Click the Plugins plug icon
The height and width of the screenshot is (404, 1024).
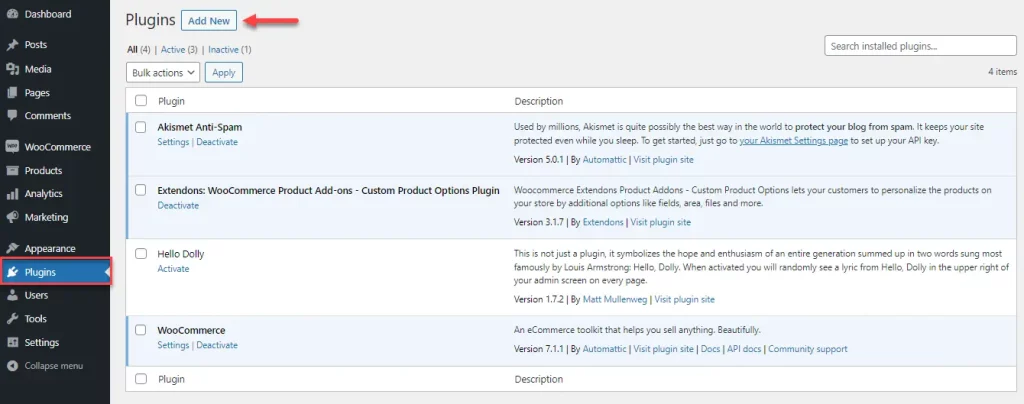click(12, 272)
